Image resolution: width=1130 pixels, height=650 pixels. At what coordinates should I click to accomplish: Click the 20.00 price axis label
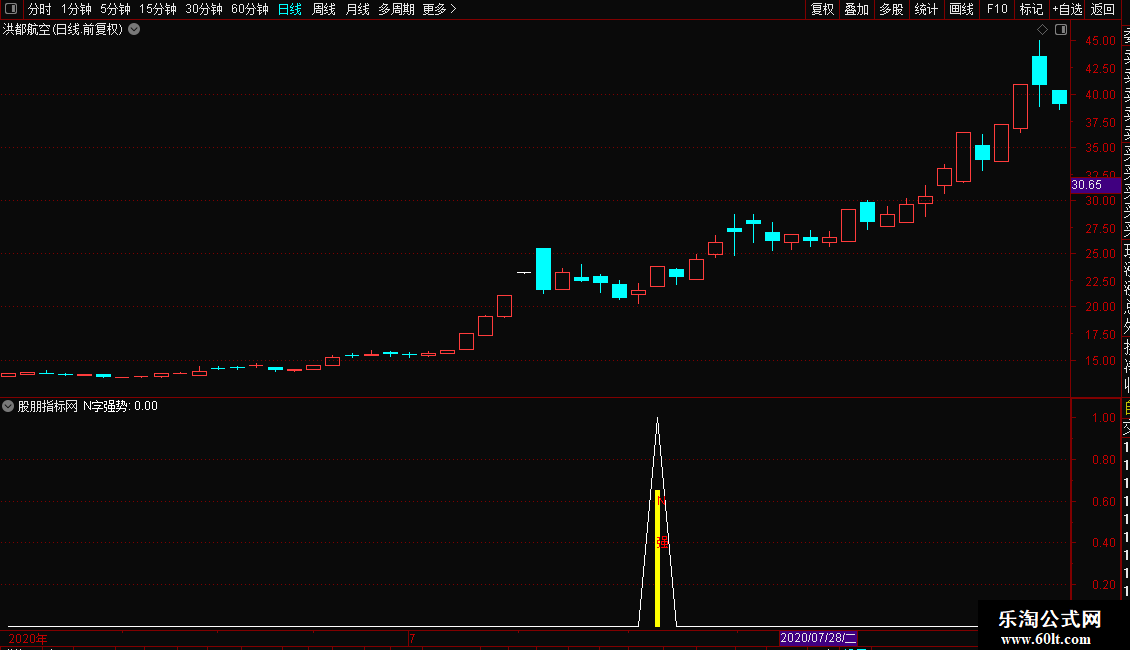point(1100,307)
